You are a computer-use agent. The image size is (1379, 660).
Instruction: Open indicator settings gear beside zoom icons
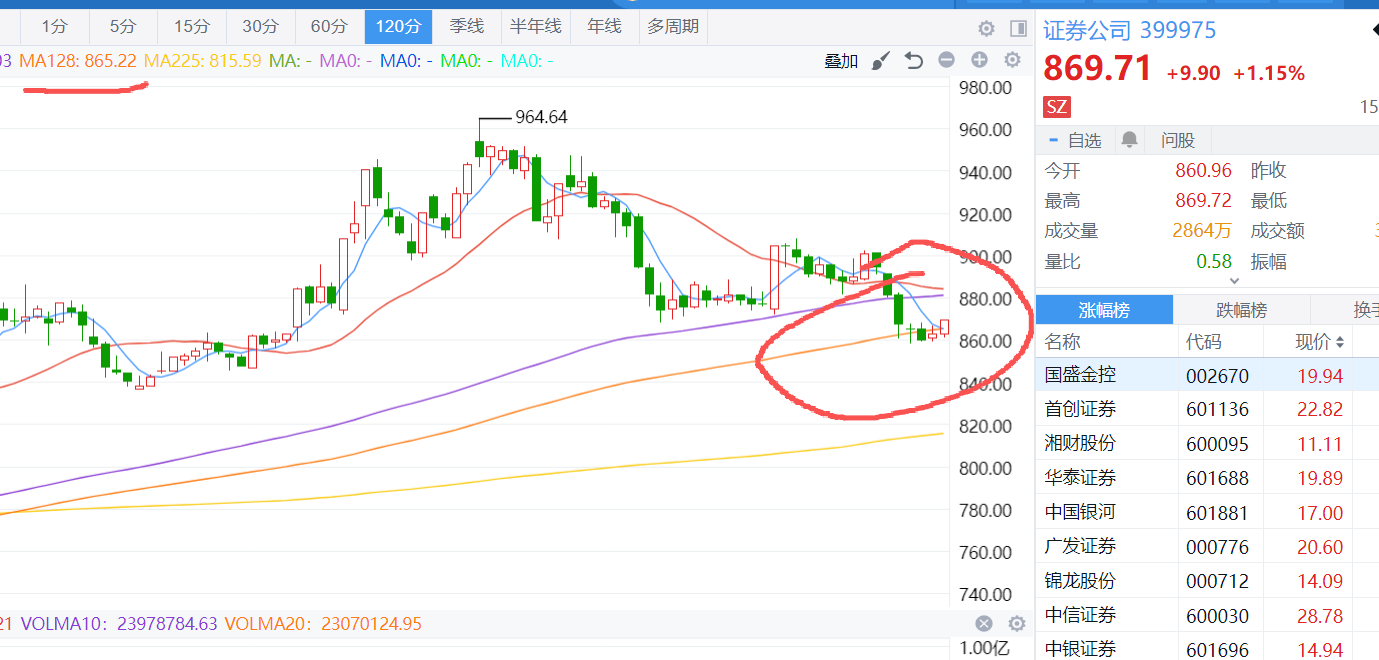pyautogui.click(x=1012, y=61)
